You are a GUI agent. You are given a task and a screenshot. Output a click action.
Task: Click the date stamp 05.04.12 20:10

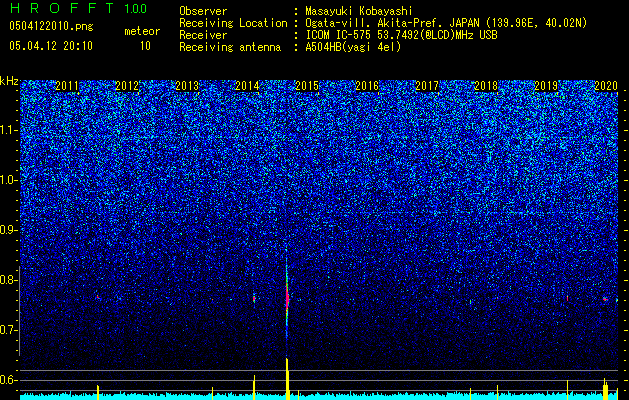pyautogui.click(x=51, y=46)
